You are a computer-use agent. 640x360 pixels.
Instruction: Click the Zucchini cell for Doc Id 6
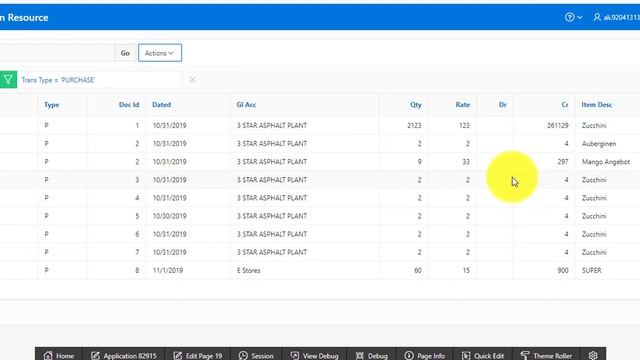tap(594, 234)
